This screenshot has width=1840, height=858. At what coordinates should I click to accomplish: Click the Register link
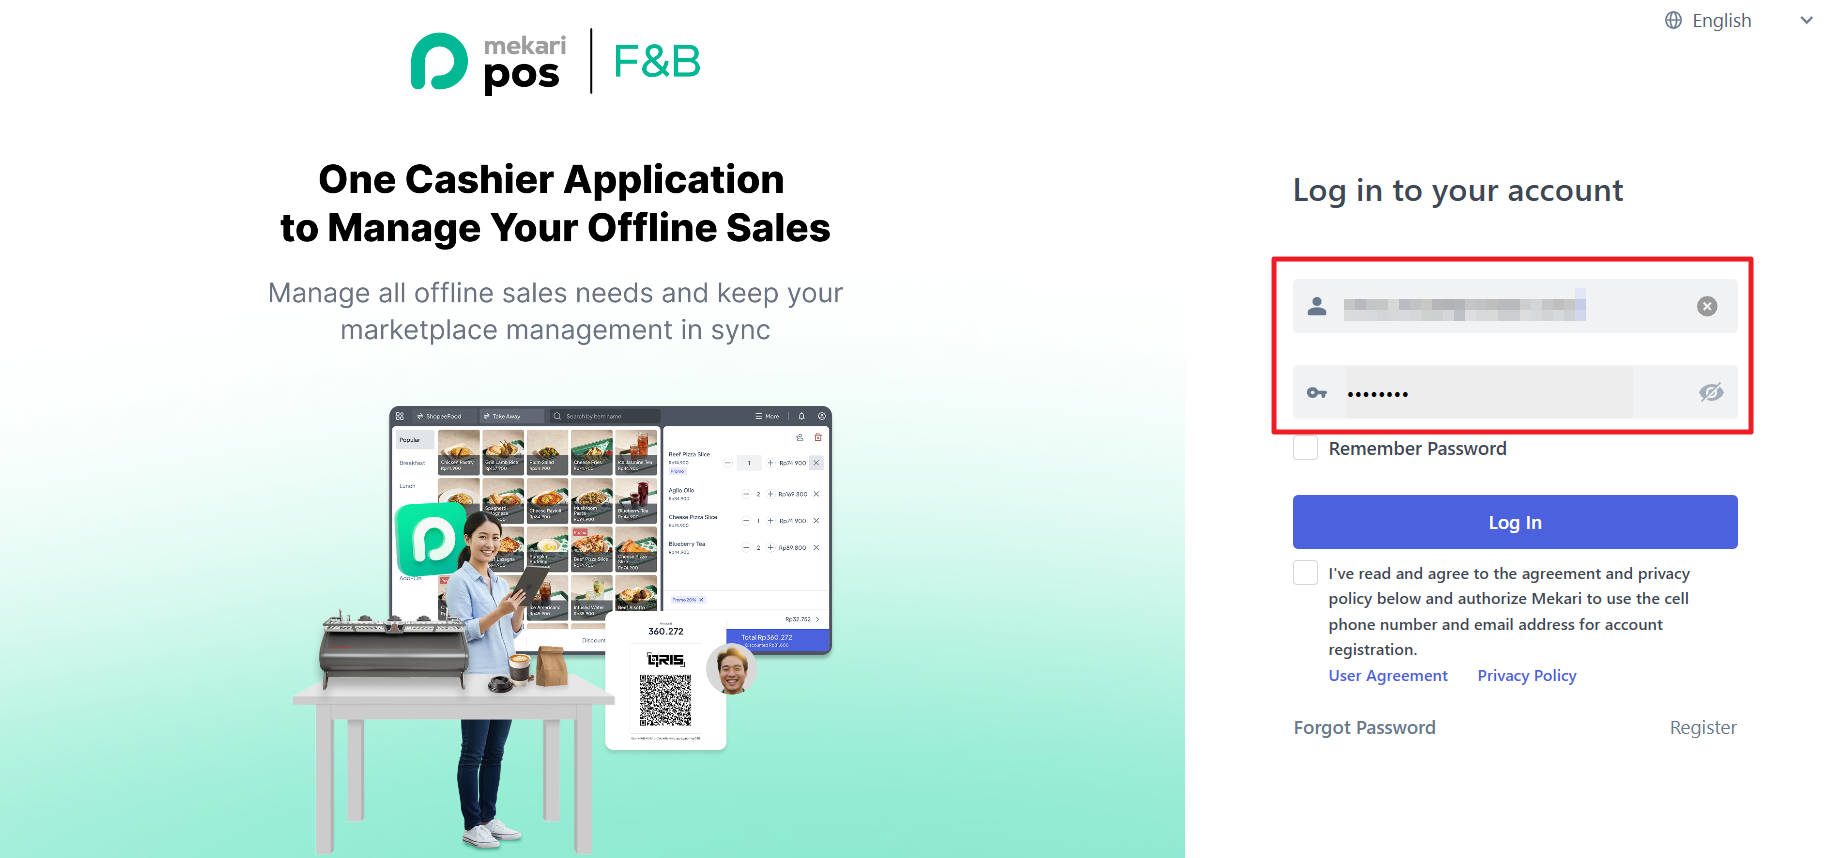coord(1703,728)
